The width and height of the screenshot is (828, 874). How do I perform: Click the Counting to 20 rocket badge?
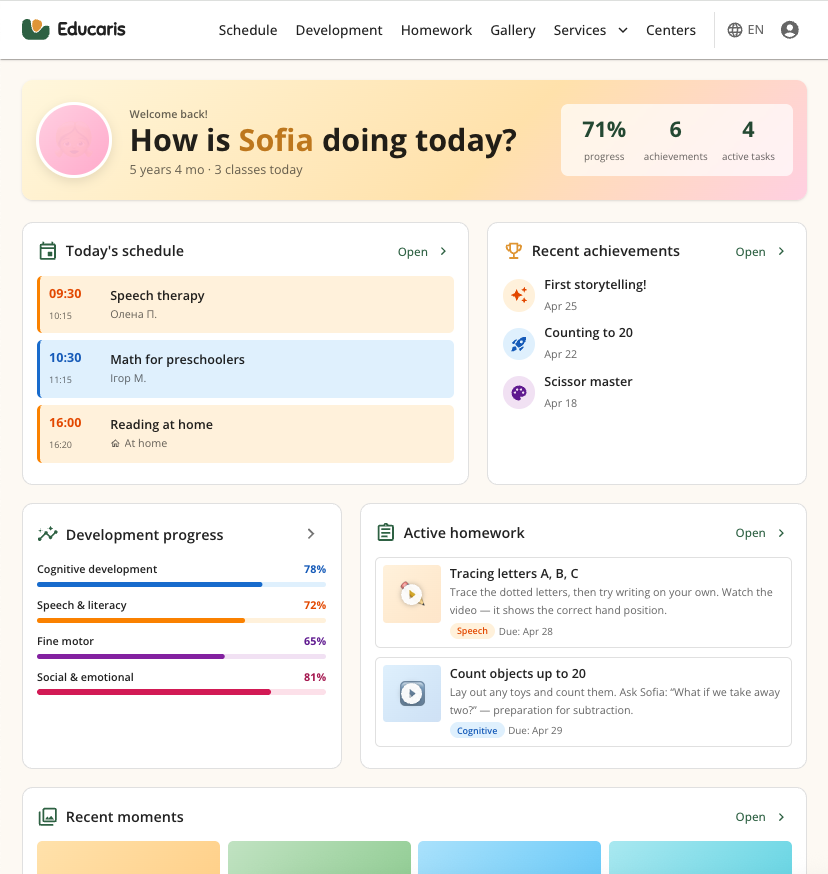click(x=518, y=343)
